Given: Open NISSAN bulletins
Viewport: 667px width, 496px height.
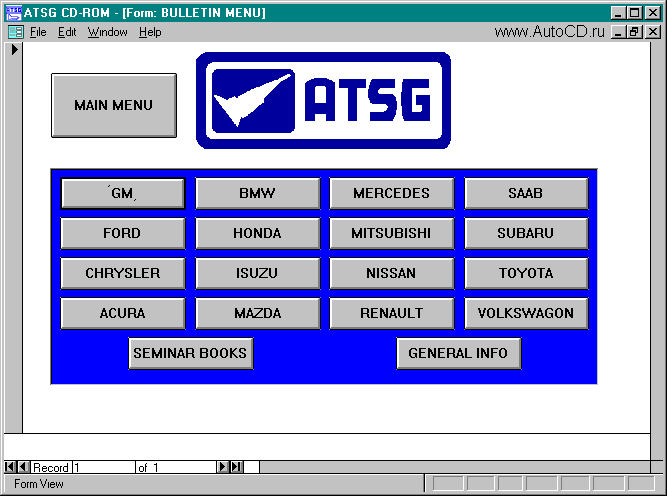Looking at the screenshot, I should [392, 274].
